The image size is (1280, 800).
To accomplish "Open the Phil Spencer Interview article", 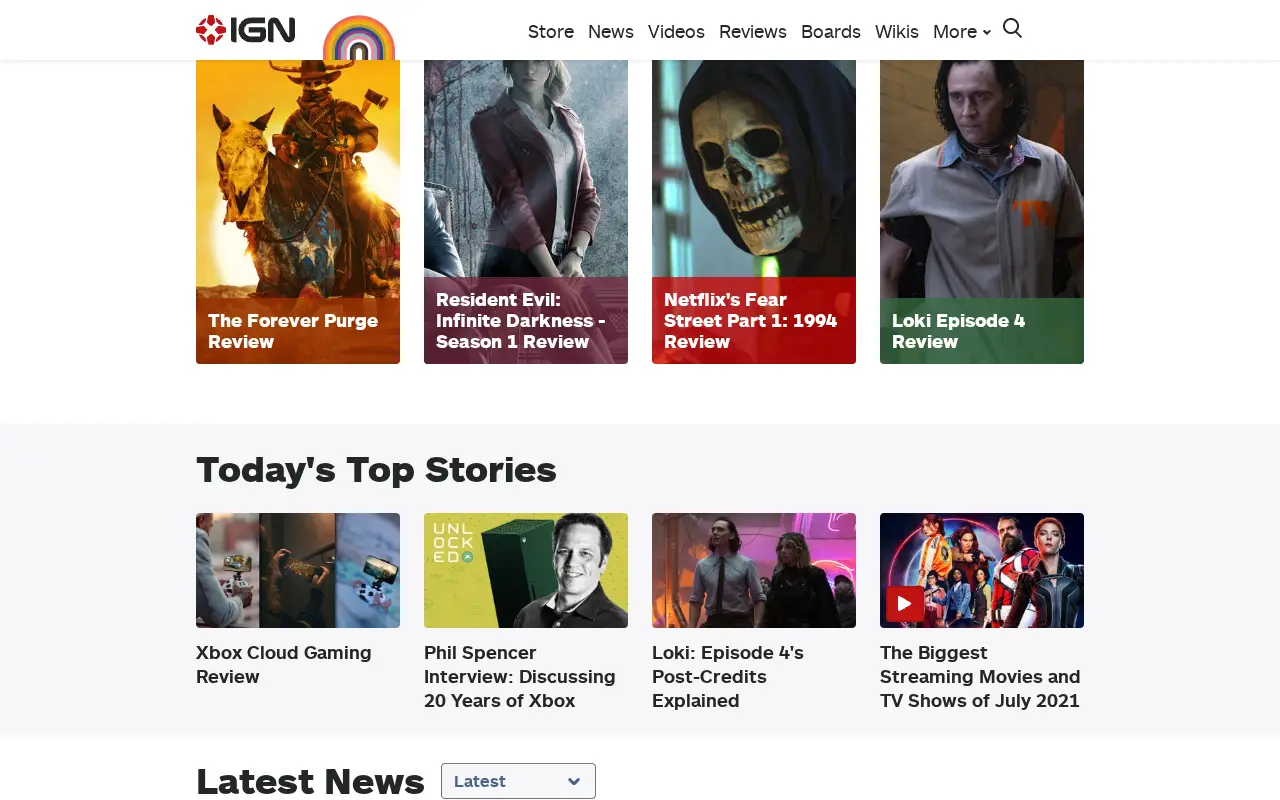I will click(520, 676).
